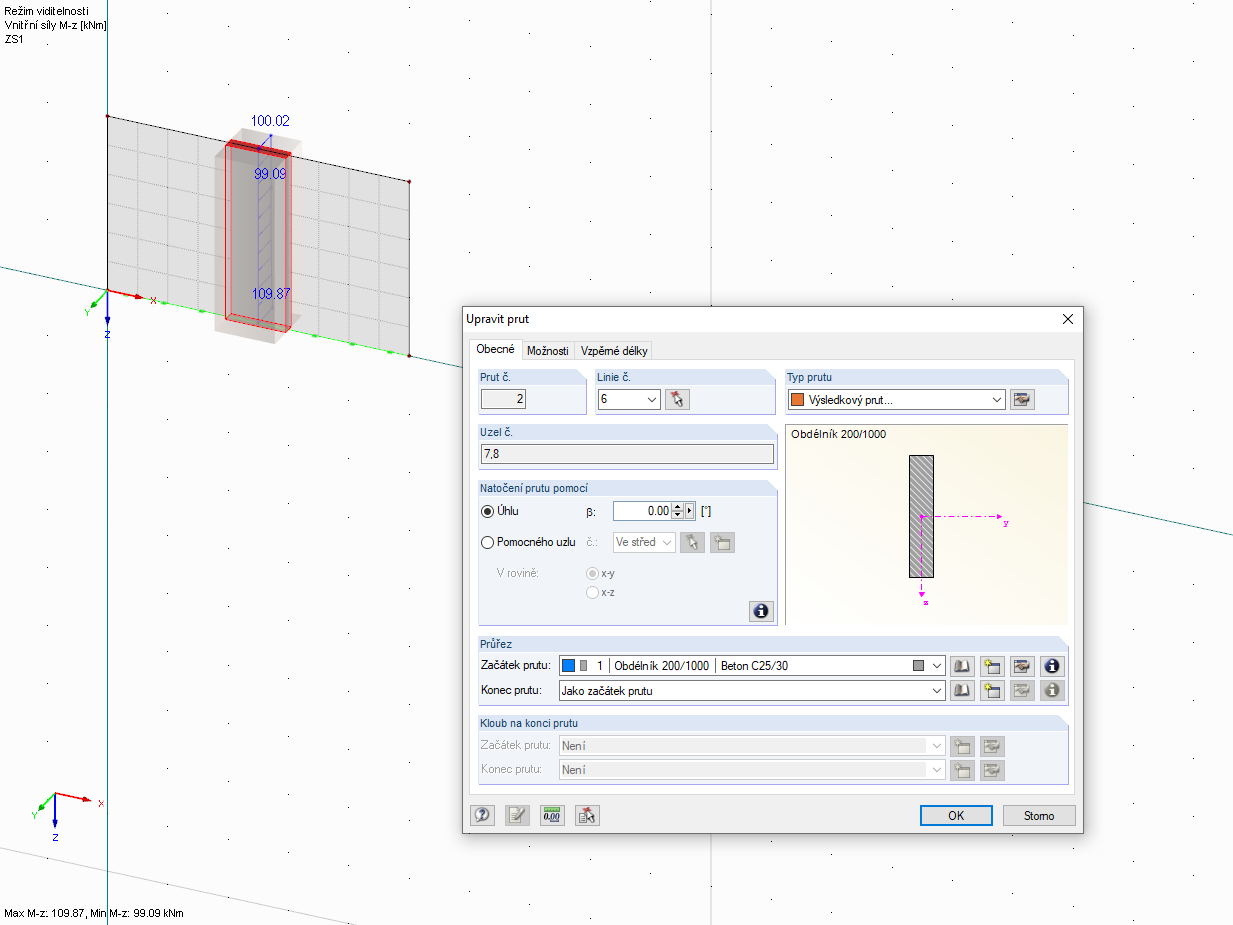1233x925 pixels.
Task: Click the 109.87 value label on member
Action: coord(270,294)
